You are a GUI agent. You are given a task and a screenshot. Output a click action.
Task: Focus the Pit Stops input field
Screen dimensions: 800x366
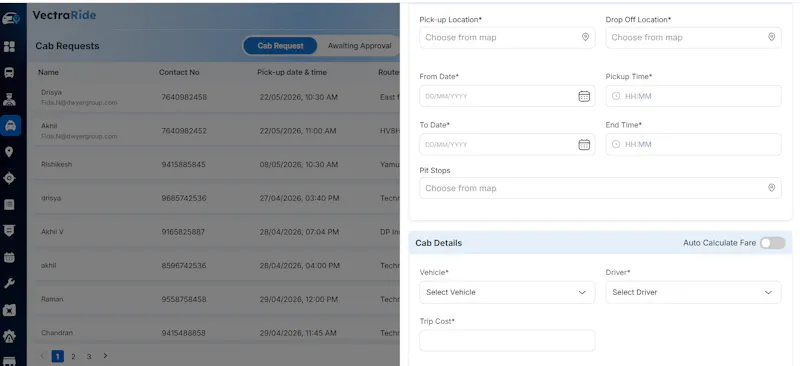point(600,188)
